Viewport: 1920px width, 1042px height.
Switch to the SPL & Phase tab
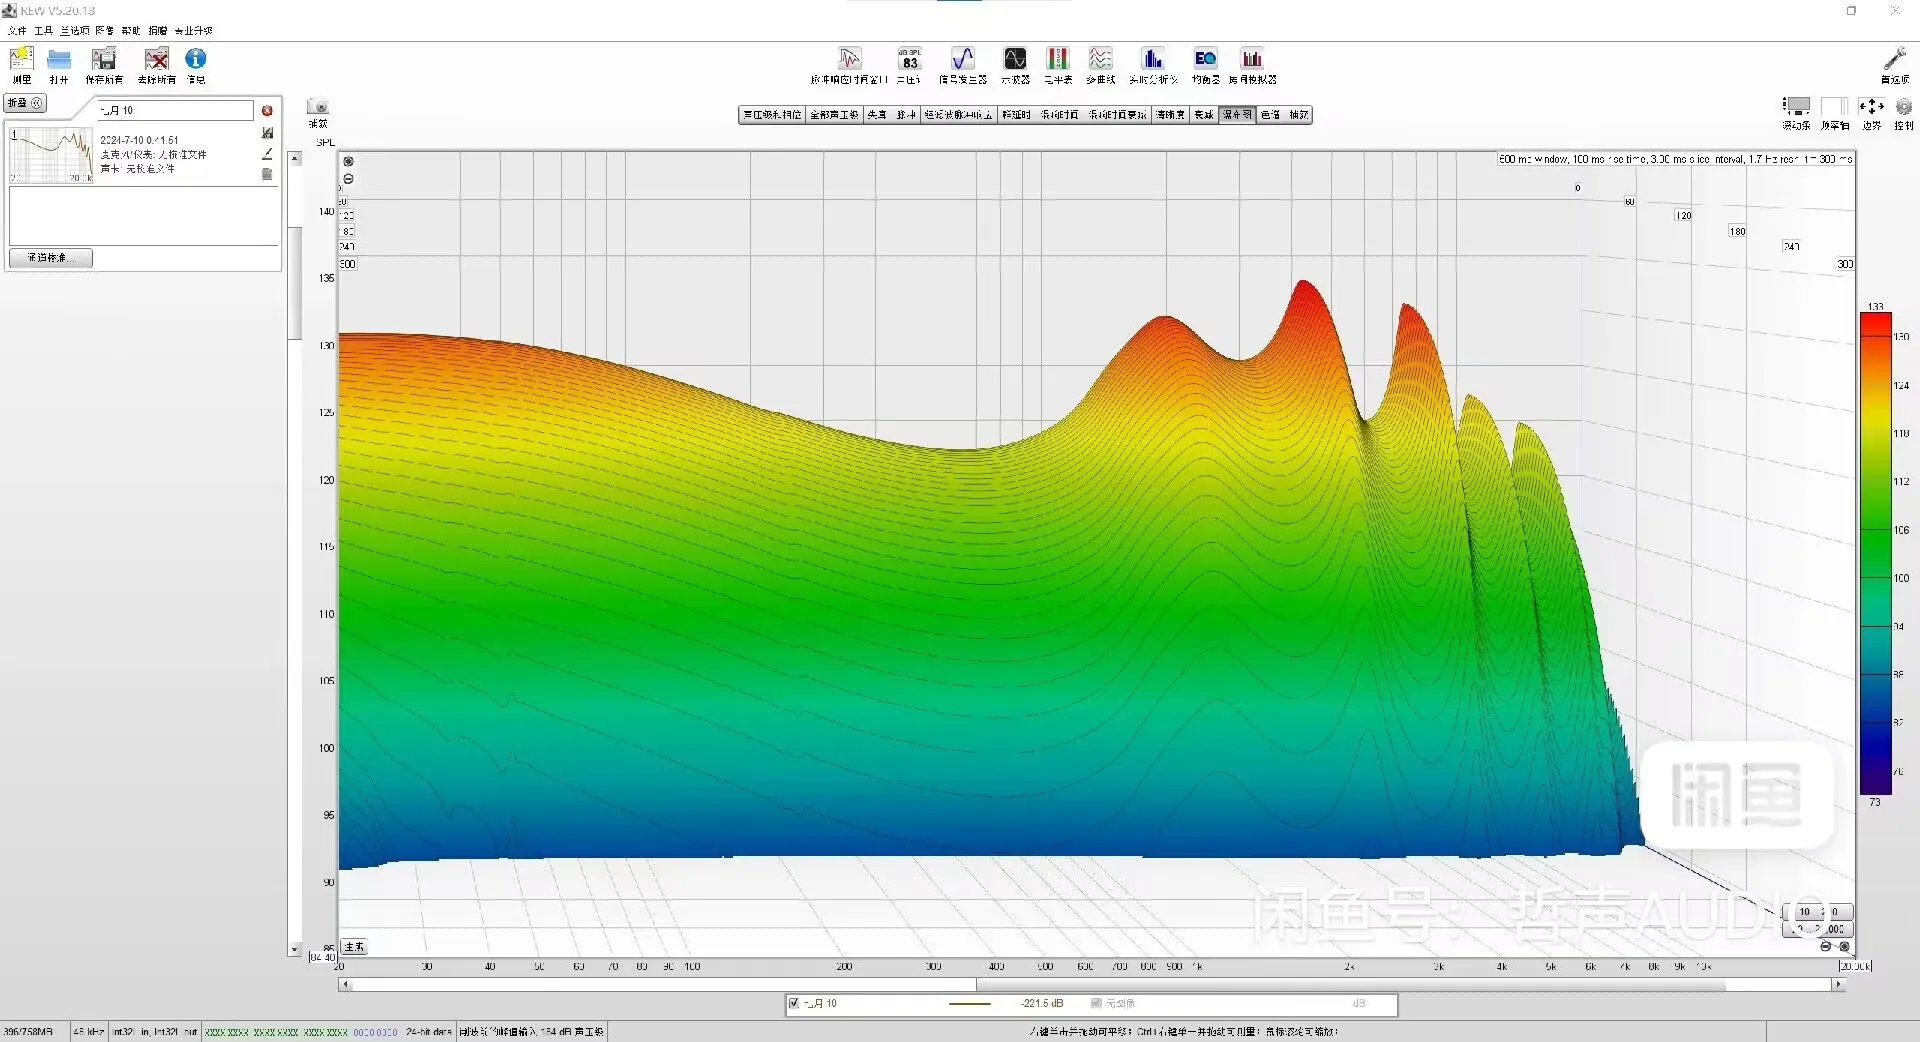772,115
